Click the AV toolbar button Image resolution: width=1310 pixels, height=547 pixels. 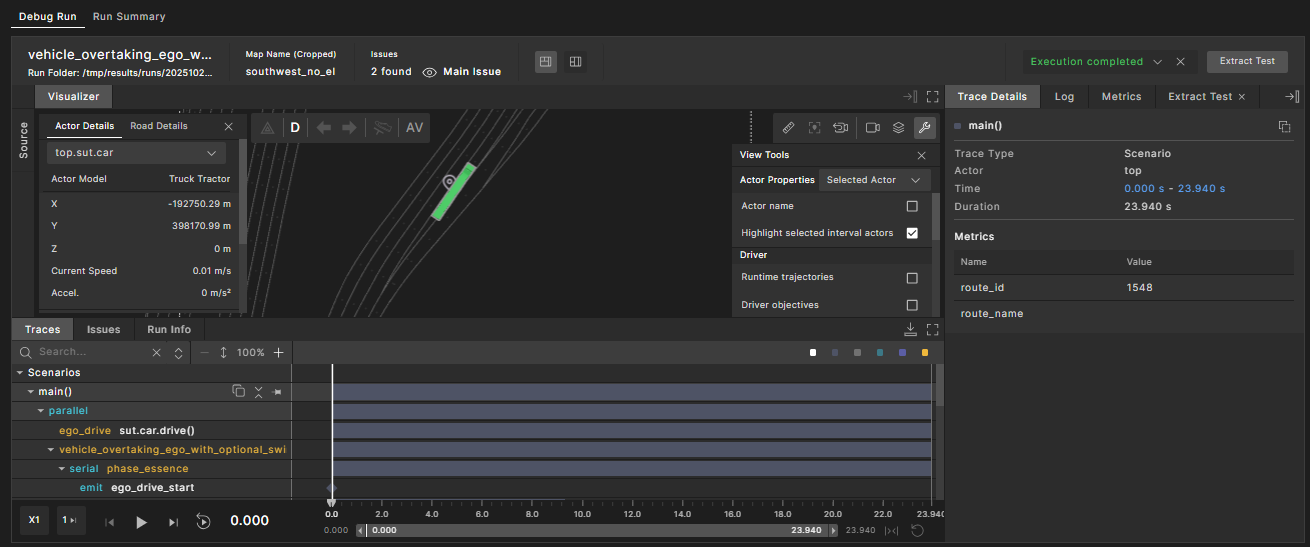pos(414,128)
